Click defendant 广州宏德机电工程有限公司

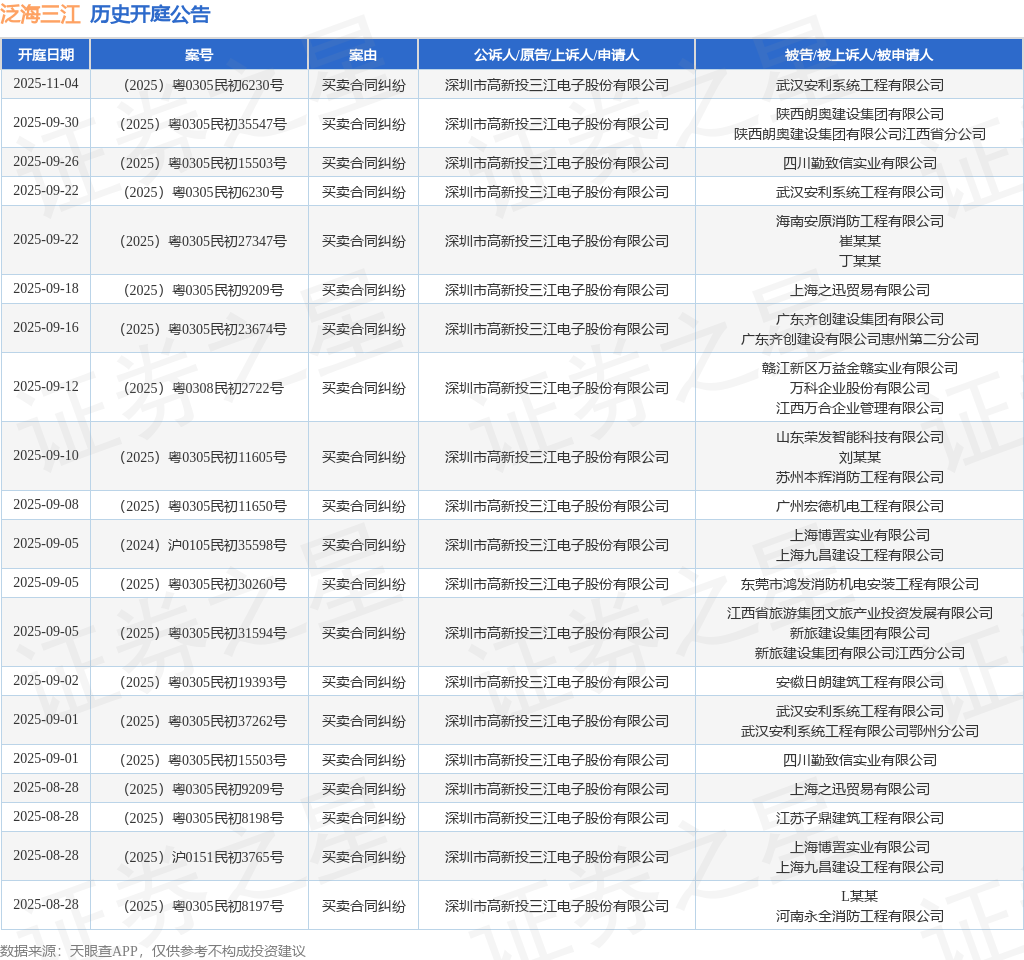pyautogui.click(x=859, y=506)
